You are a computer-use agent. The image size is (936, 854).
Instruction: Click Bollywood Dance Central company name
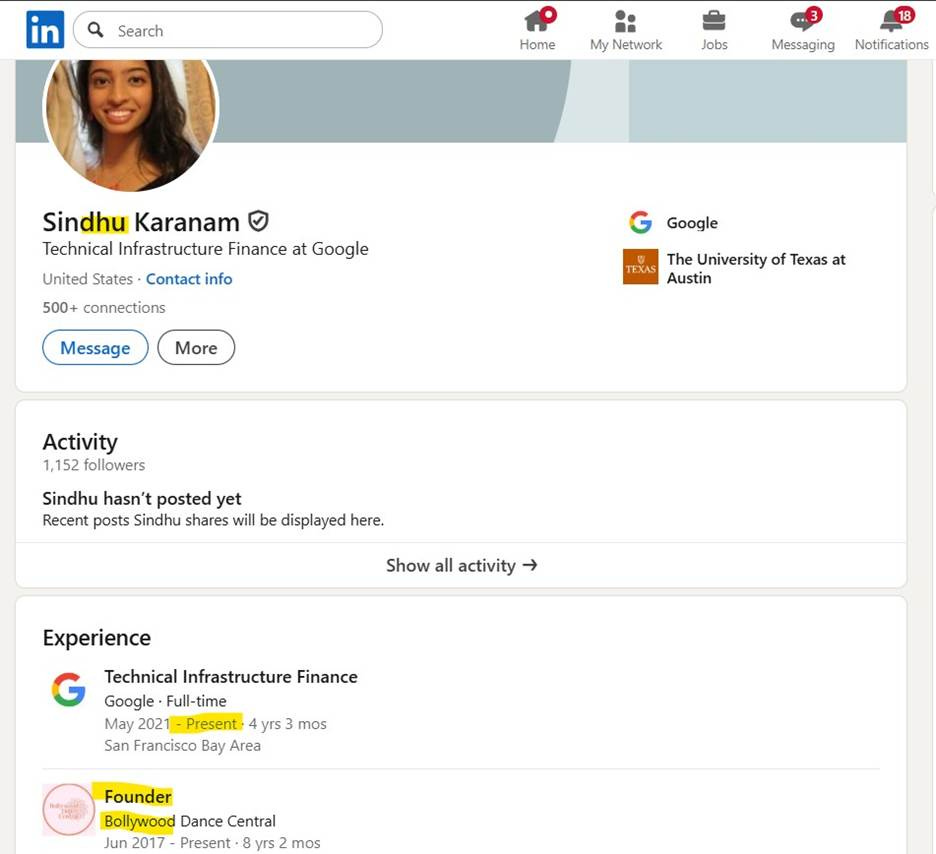tap(189, 821)
